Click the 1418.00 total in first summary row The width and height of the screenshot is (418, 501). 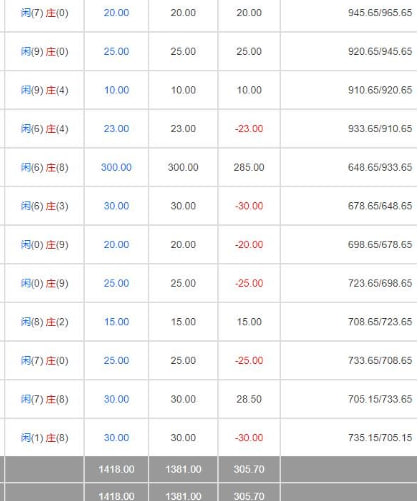tap(116, 469)
